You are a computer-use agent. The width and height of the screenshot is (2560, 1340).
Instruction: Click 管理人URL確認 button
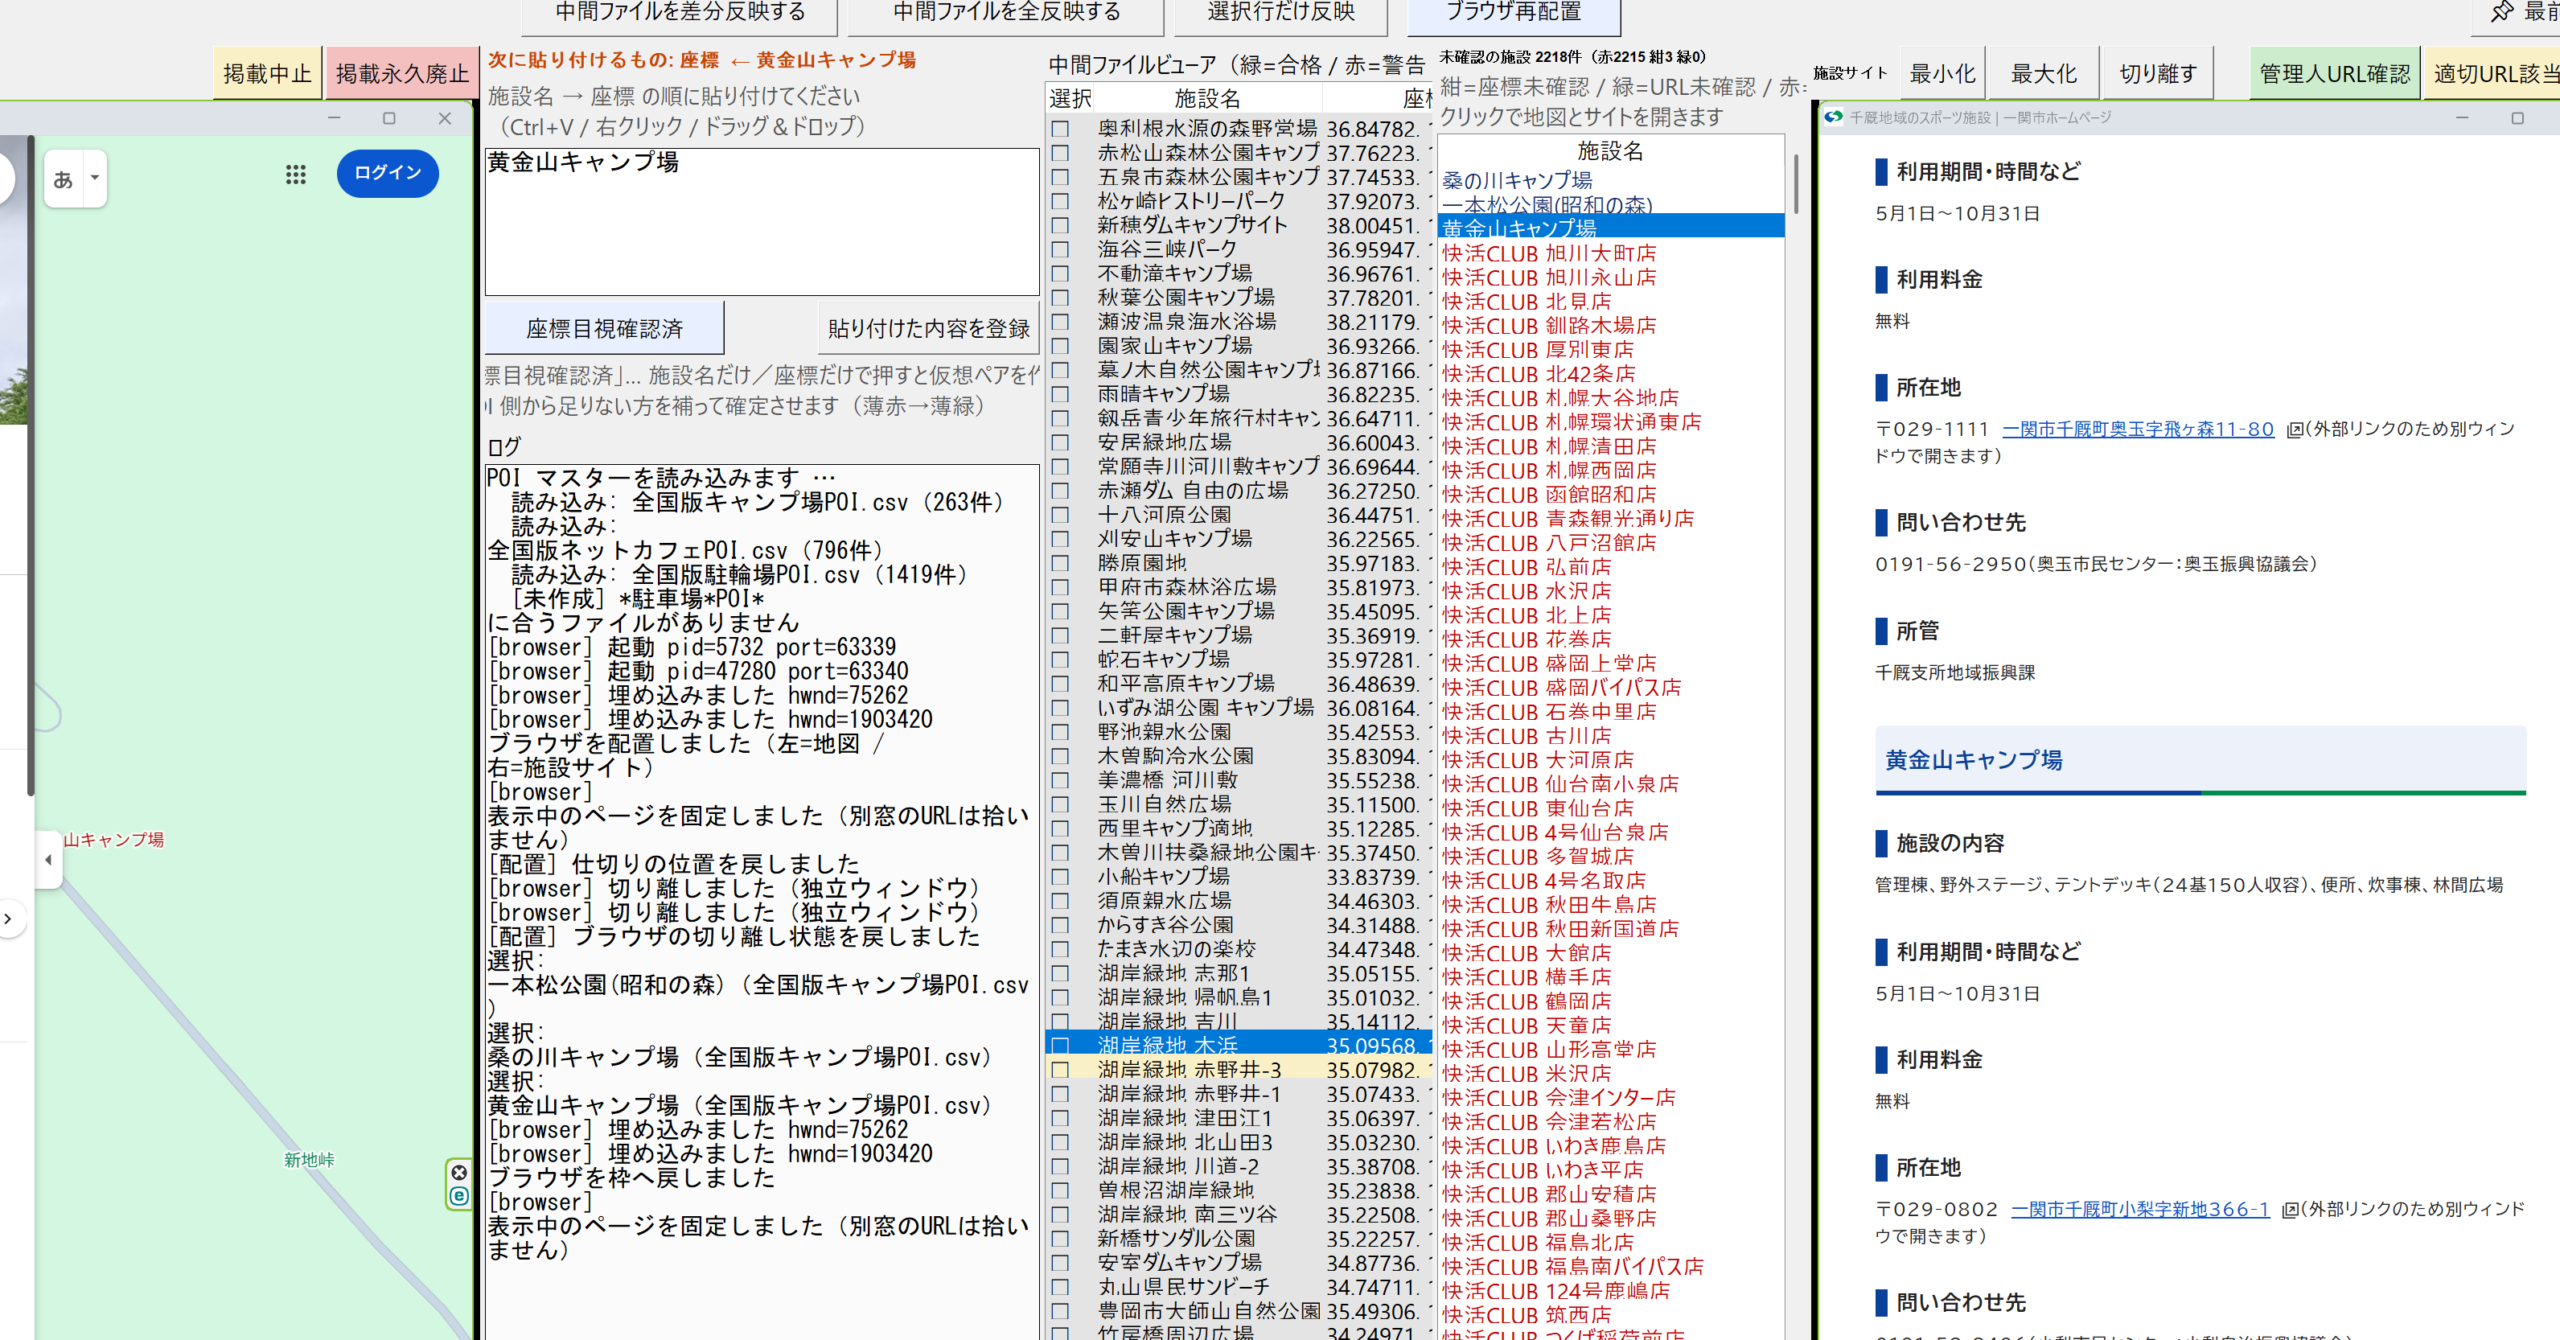tap(2335, 73)
